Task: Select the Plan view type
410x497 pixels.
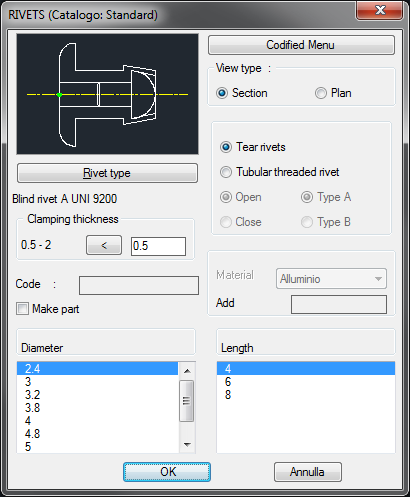Action: point(333,93)
